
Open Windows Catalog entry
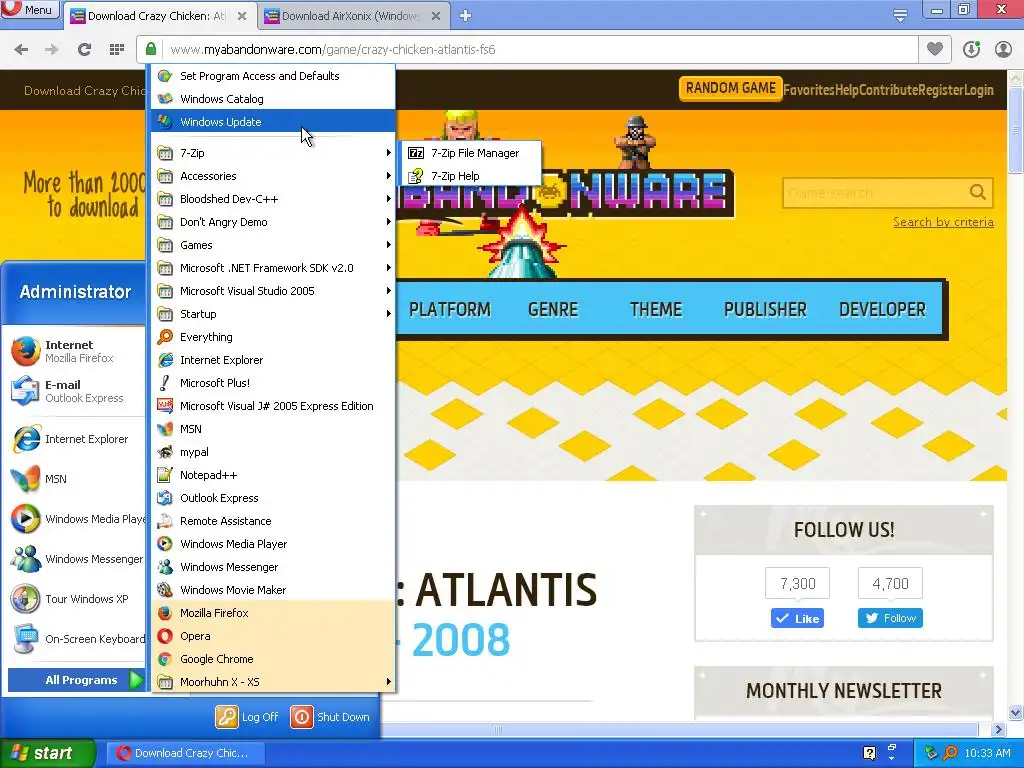tap(273, 99)
